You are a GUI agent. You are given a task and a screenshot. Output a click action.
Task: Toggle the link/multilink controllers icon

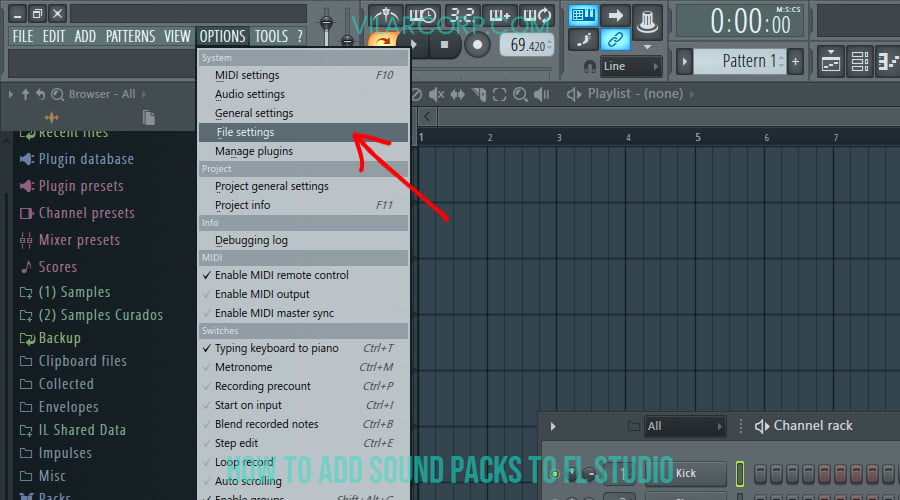click(x=616, y=40)
